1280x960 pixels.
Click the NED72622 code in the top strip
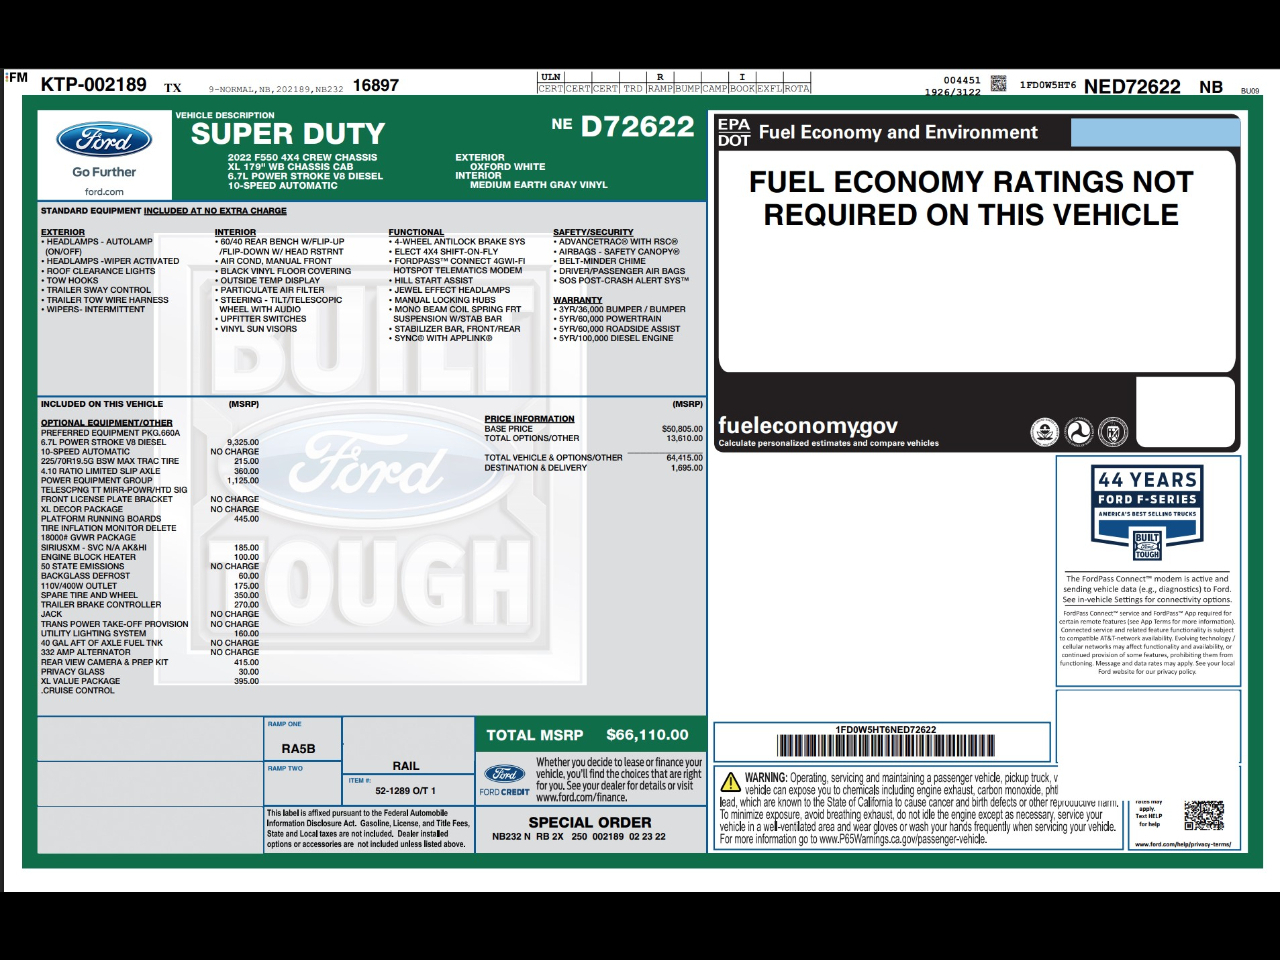tap(1132, 87)
